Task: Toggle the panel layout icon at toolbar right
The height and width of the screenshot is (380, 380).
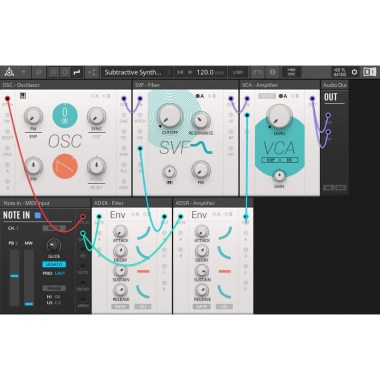Action: 369,72
